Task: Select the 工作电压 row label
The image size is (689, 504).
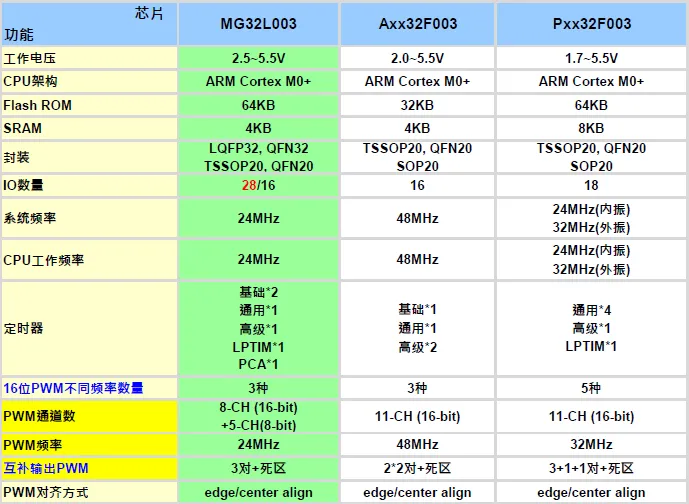Action: point(31,58)
